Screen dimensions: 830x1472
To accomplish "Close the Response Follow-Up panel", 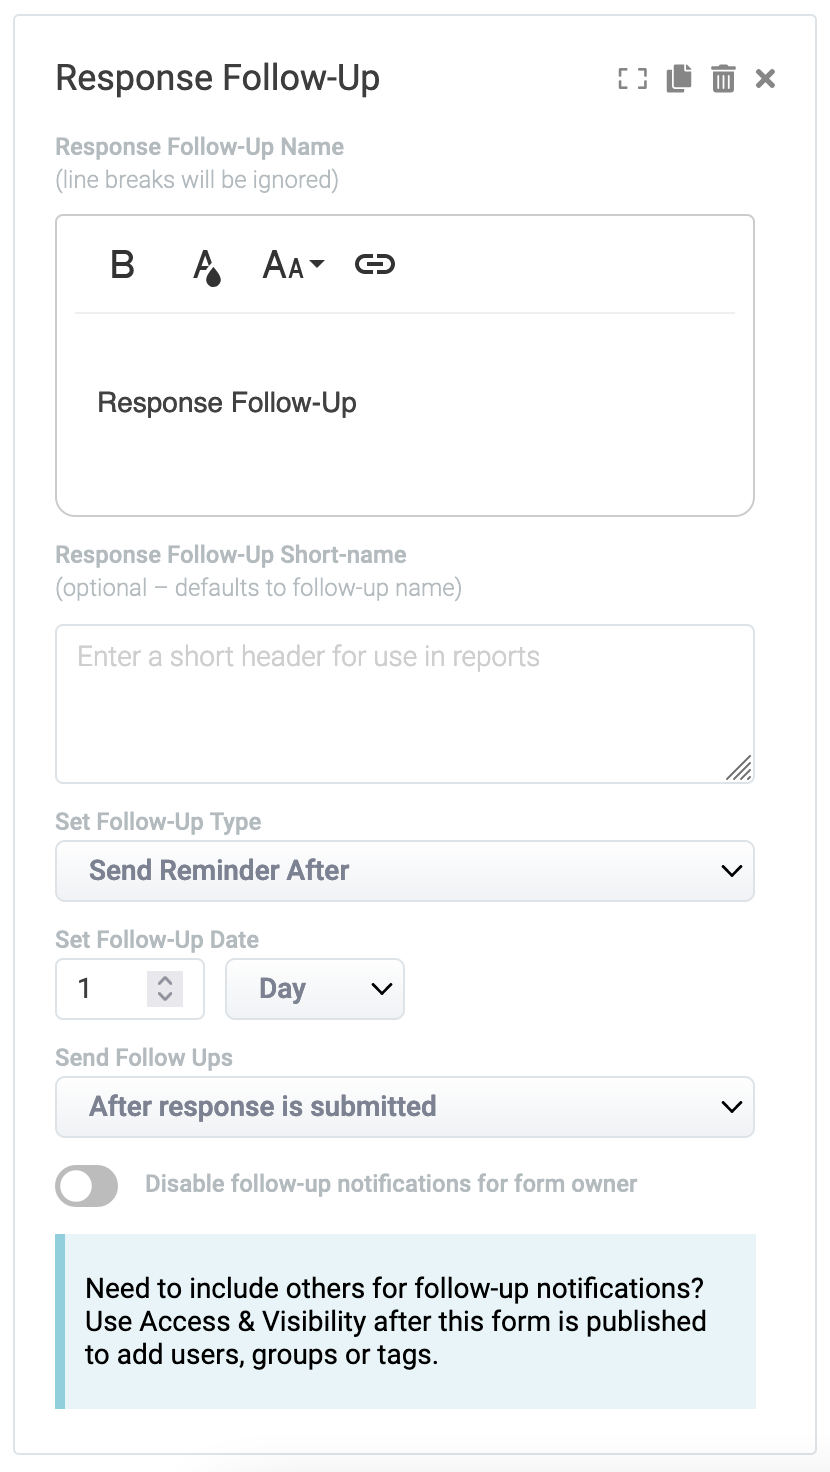I will pyautogui.click(x=765, y=79).
